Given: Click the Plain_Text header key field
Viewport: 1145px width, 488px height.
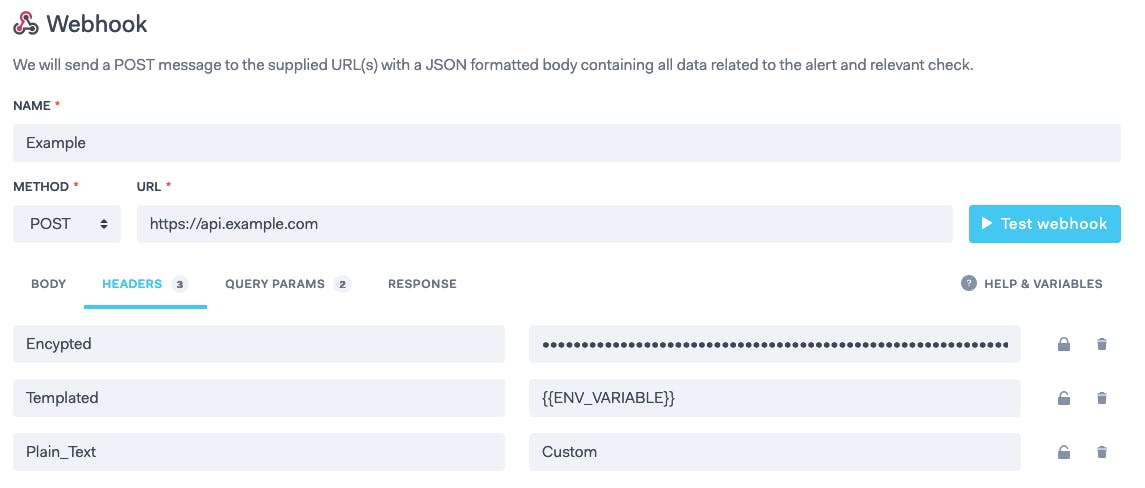Looking at the screenshot, I should tap(259, 452).
